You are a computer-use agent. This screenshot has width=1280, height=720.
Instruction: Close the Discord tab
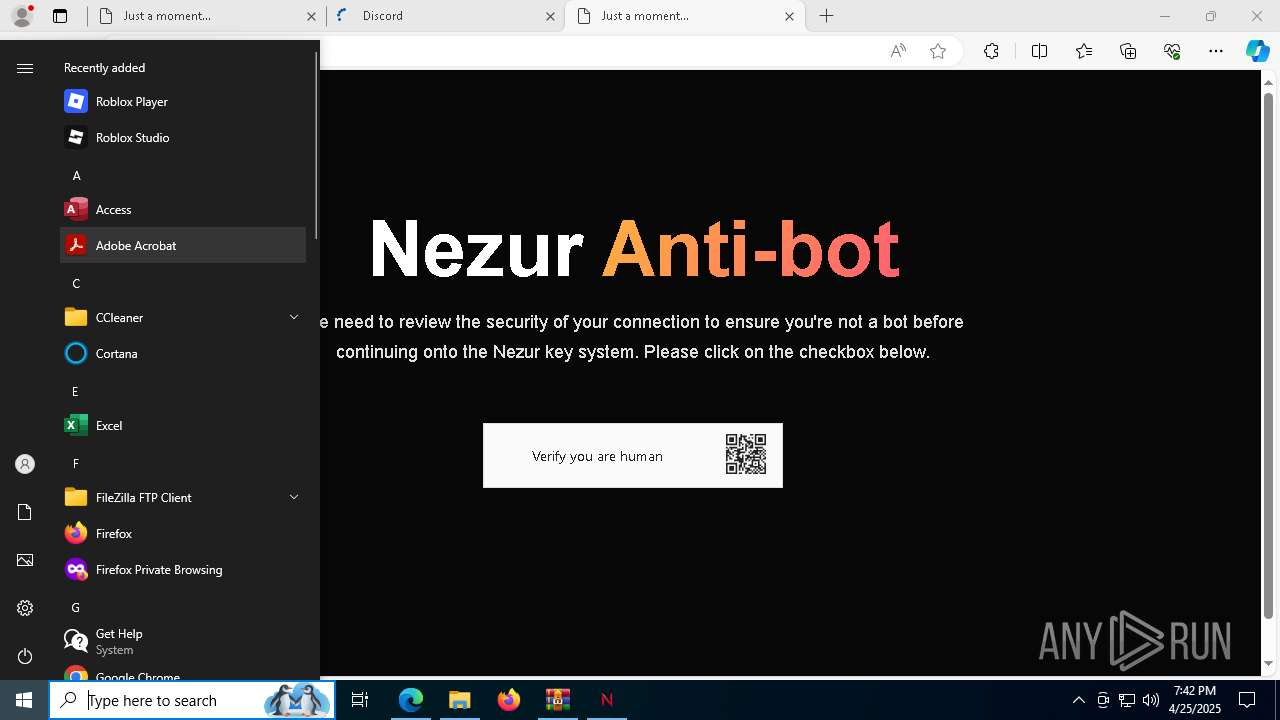click(x=549, y=16)
